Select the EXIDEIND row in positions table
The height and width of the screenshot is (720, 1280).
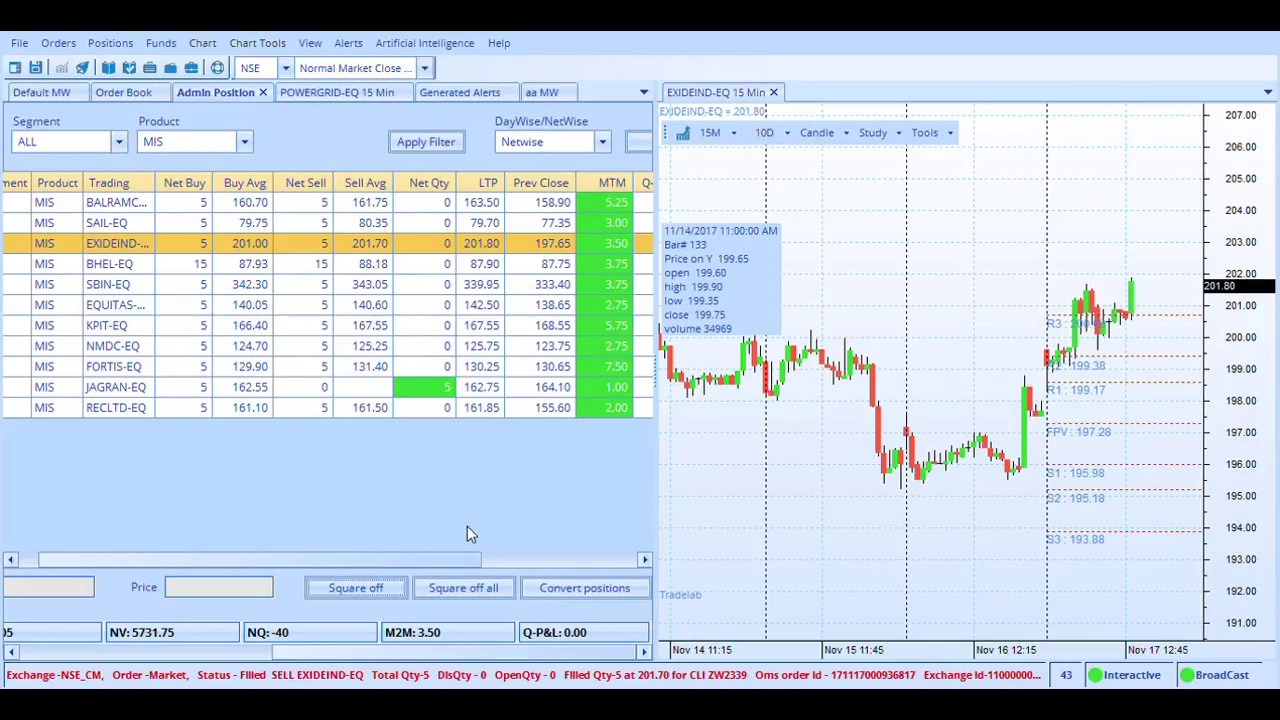[327, 244]
